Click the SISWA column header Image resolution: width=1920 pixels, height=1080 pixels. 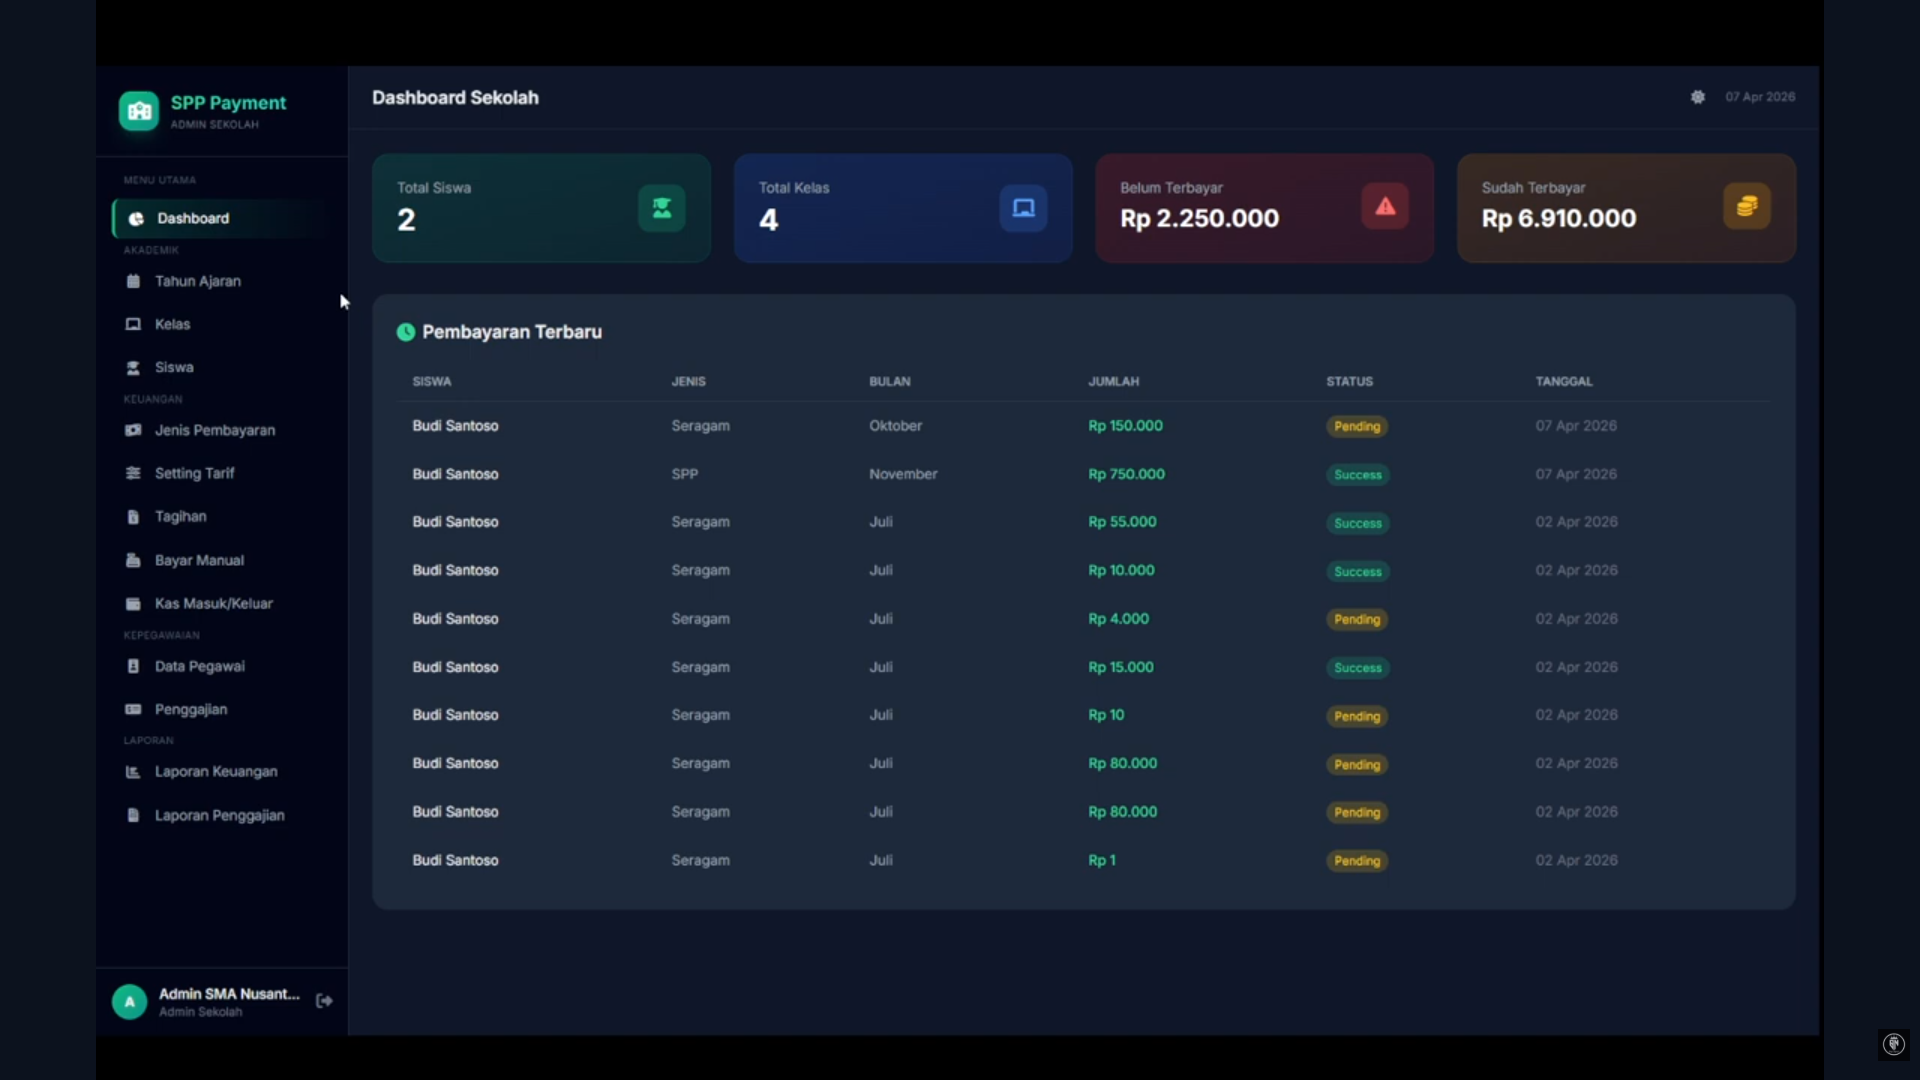click(x=432, y=381)
